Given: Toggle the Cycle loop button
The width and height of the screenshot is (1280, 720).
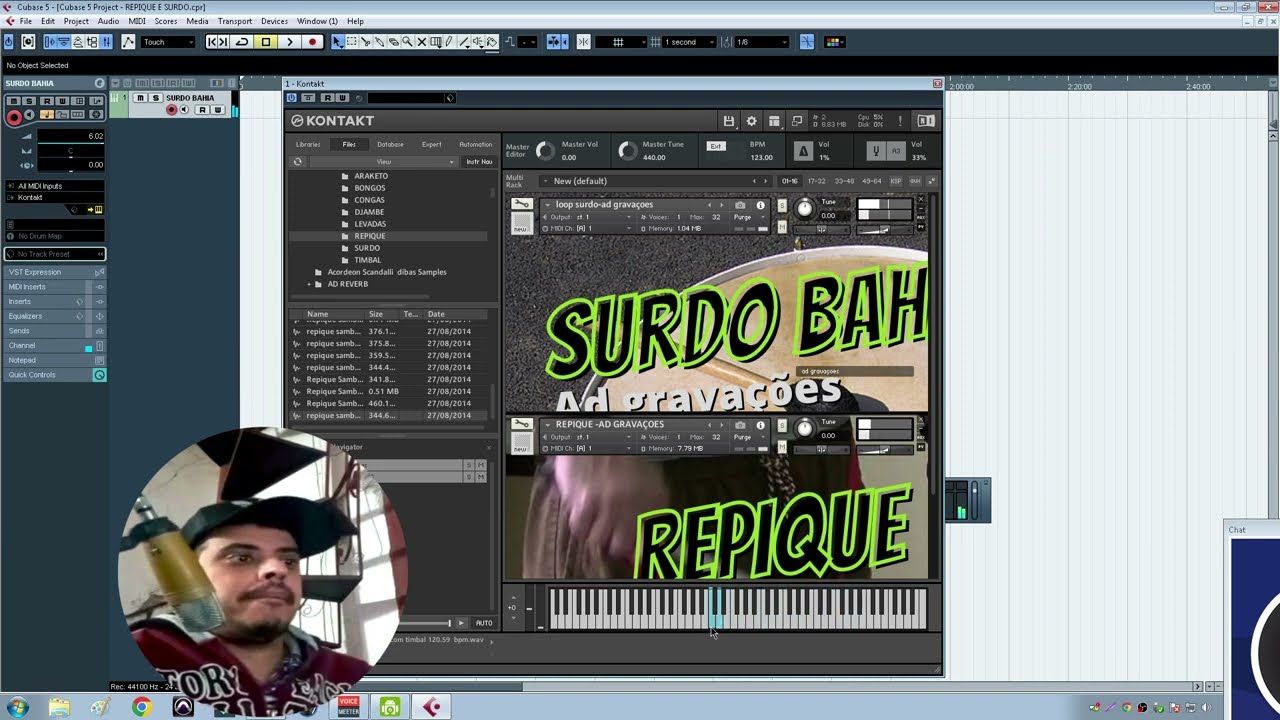Looking at the screenshot, I should coord(242,42).
